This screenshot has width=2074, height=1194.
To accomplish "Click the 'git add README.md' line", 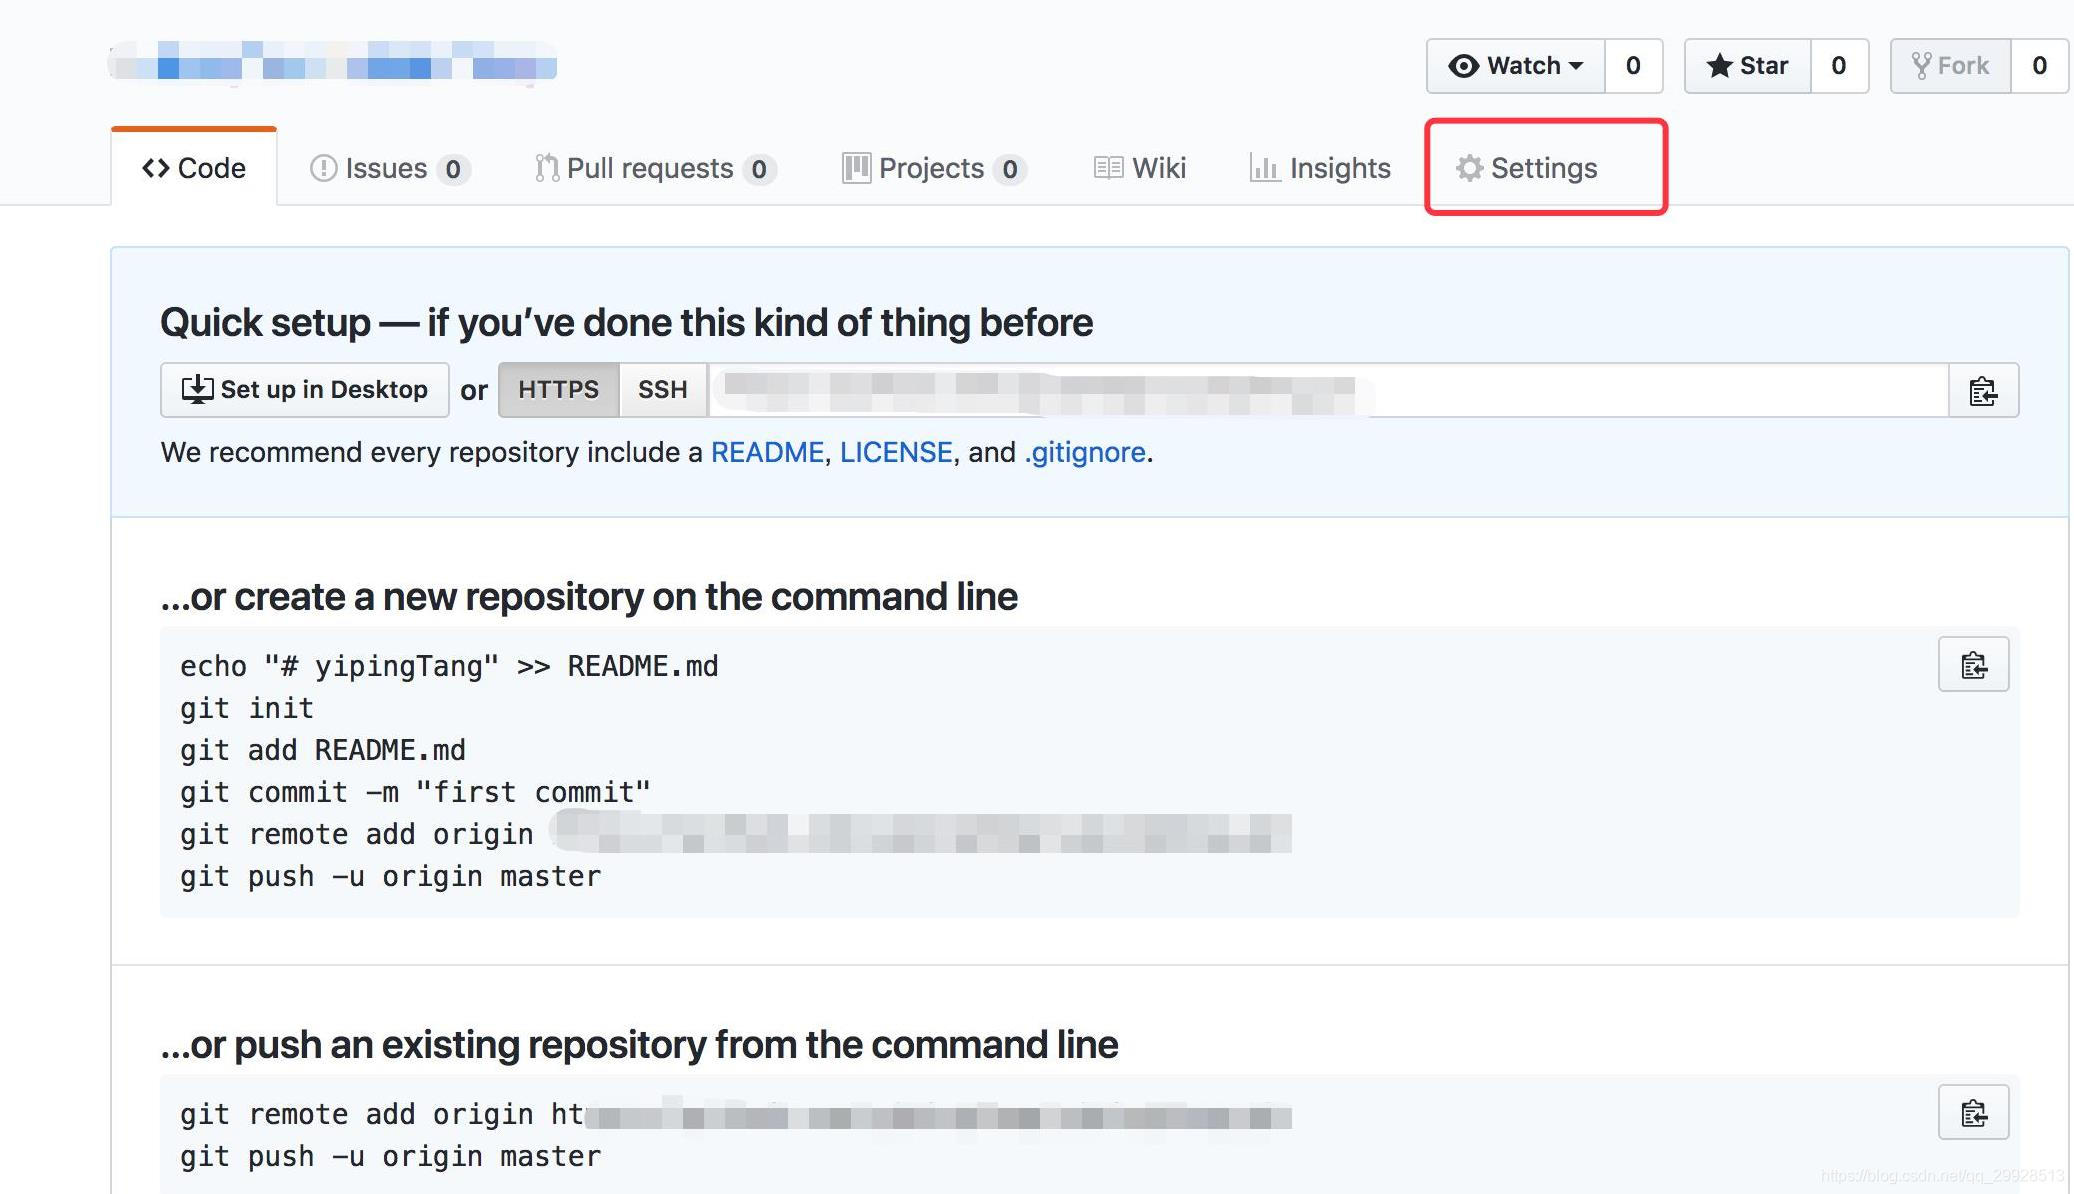I will point(323,750).
